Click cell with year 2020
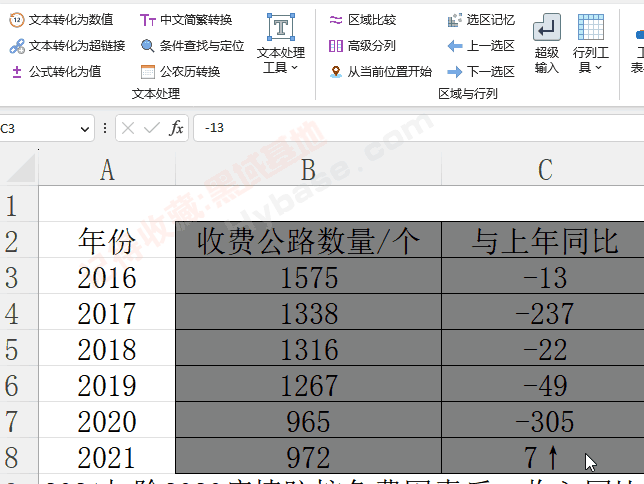Image resolution: width=644 pixels, height=484 pixels. coord(107,420)
